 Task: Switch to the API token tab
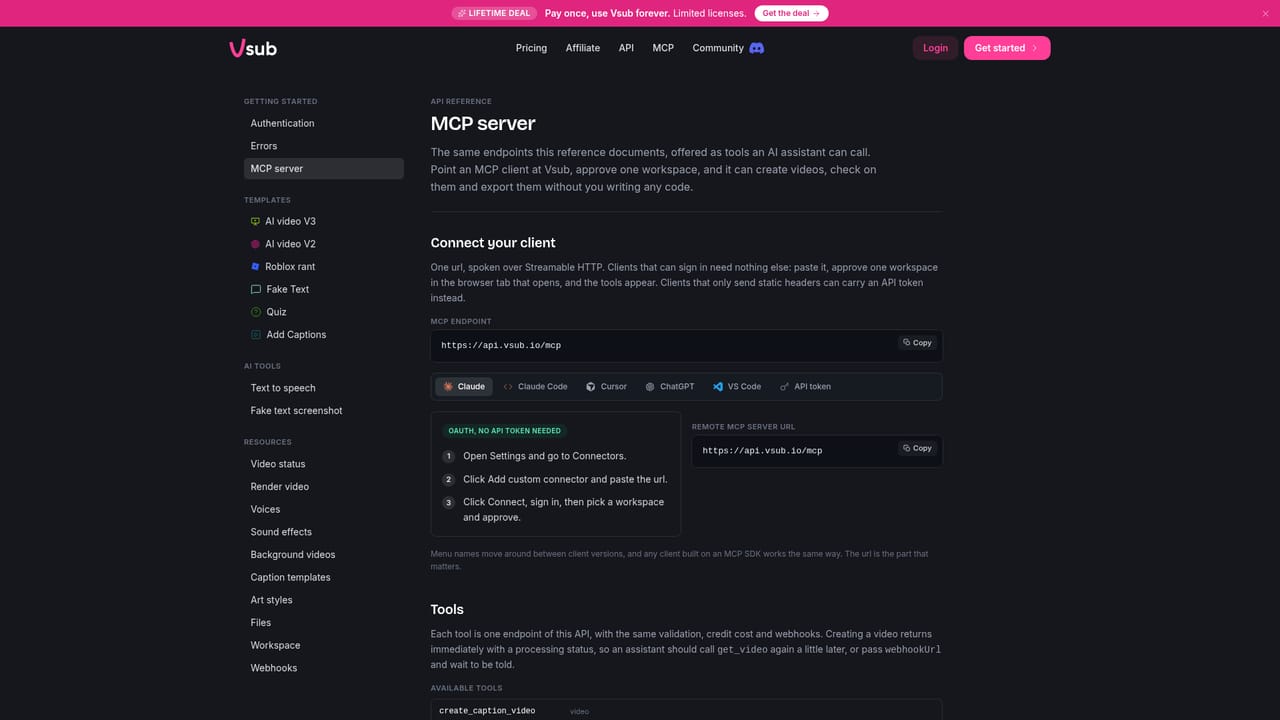805,386
